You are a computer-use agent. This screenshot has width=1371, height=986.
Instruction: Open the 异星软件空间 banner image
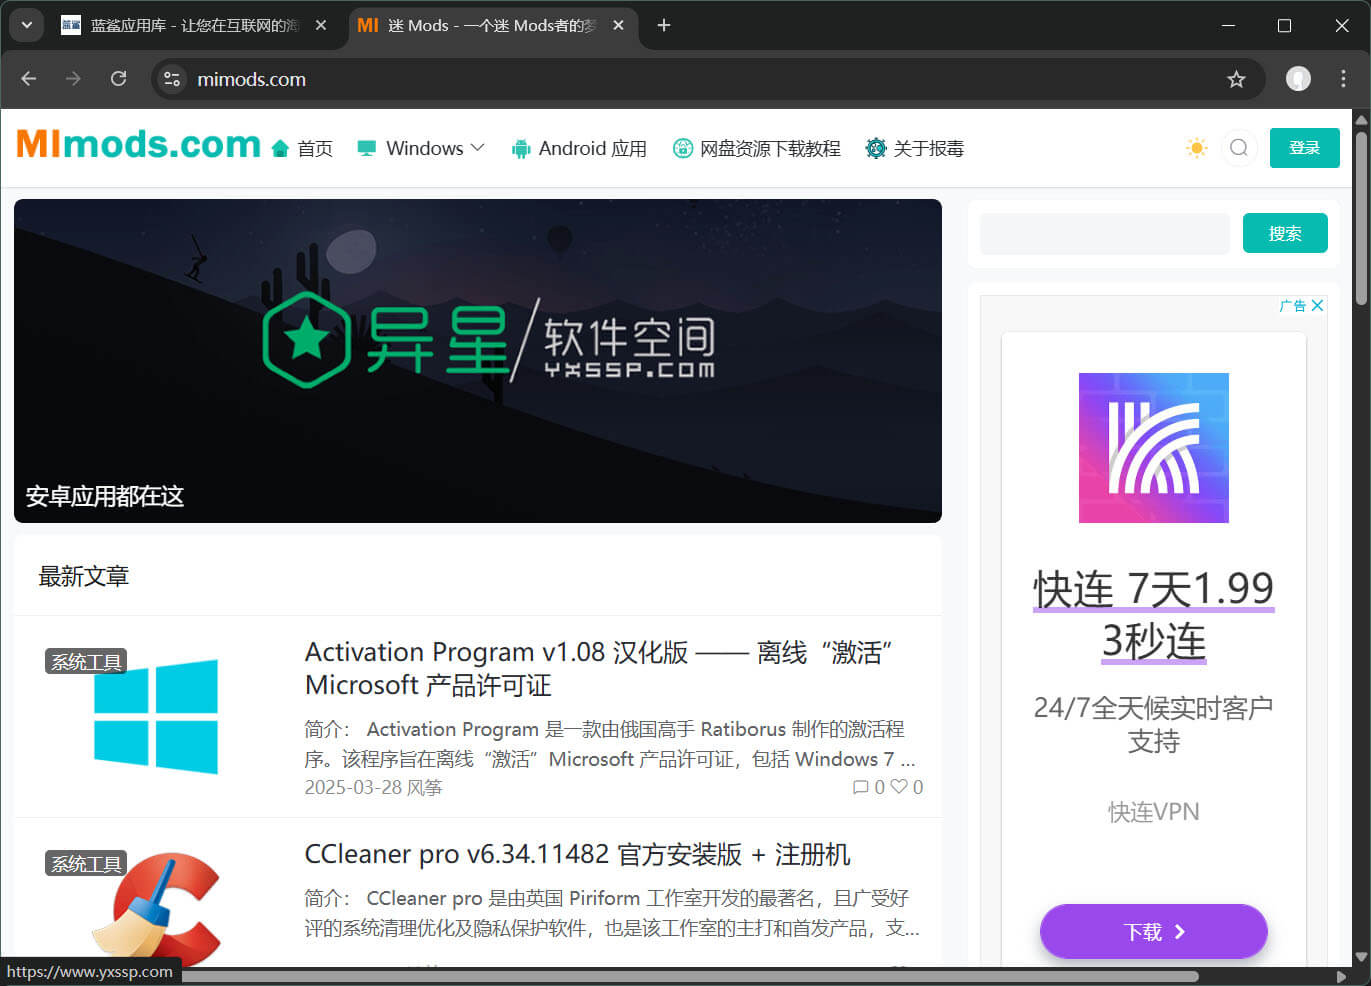pos(478,361)
